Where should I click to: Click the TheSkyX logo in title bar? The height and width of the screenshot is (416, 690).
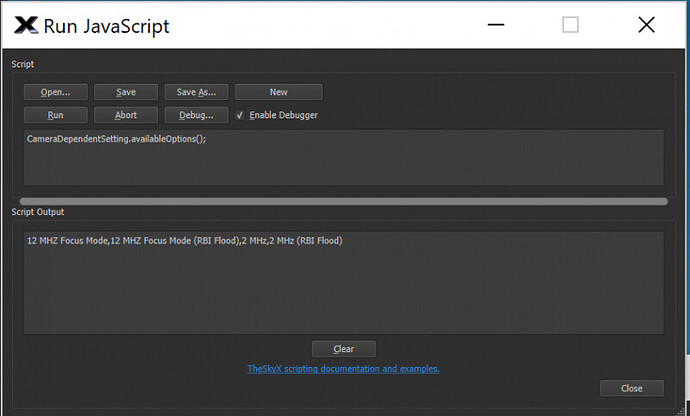(26, 25)
